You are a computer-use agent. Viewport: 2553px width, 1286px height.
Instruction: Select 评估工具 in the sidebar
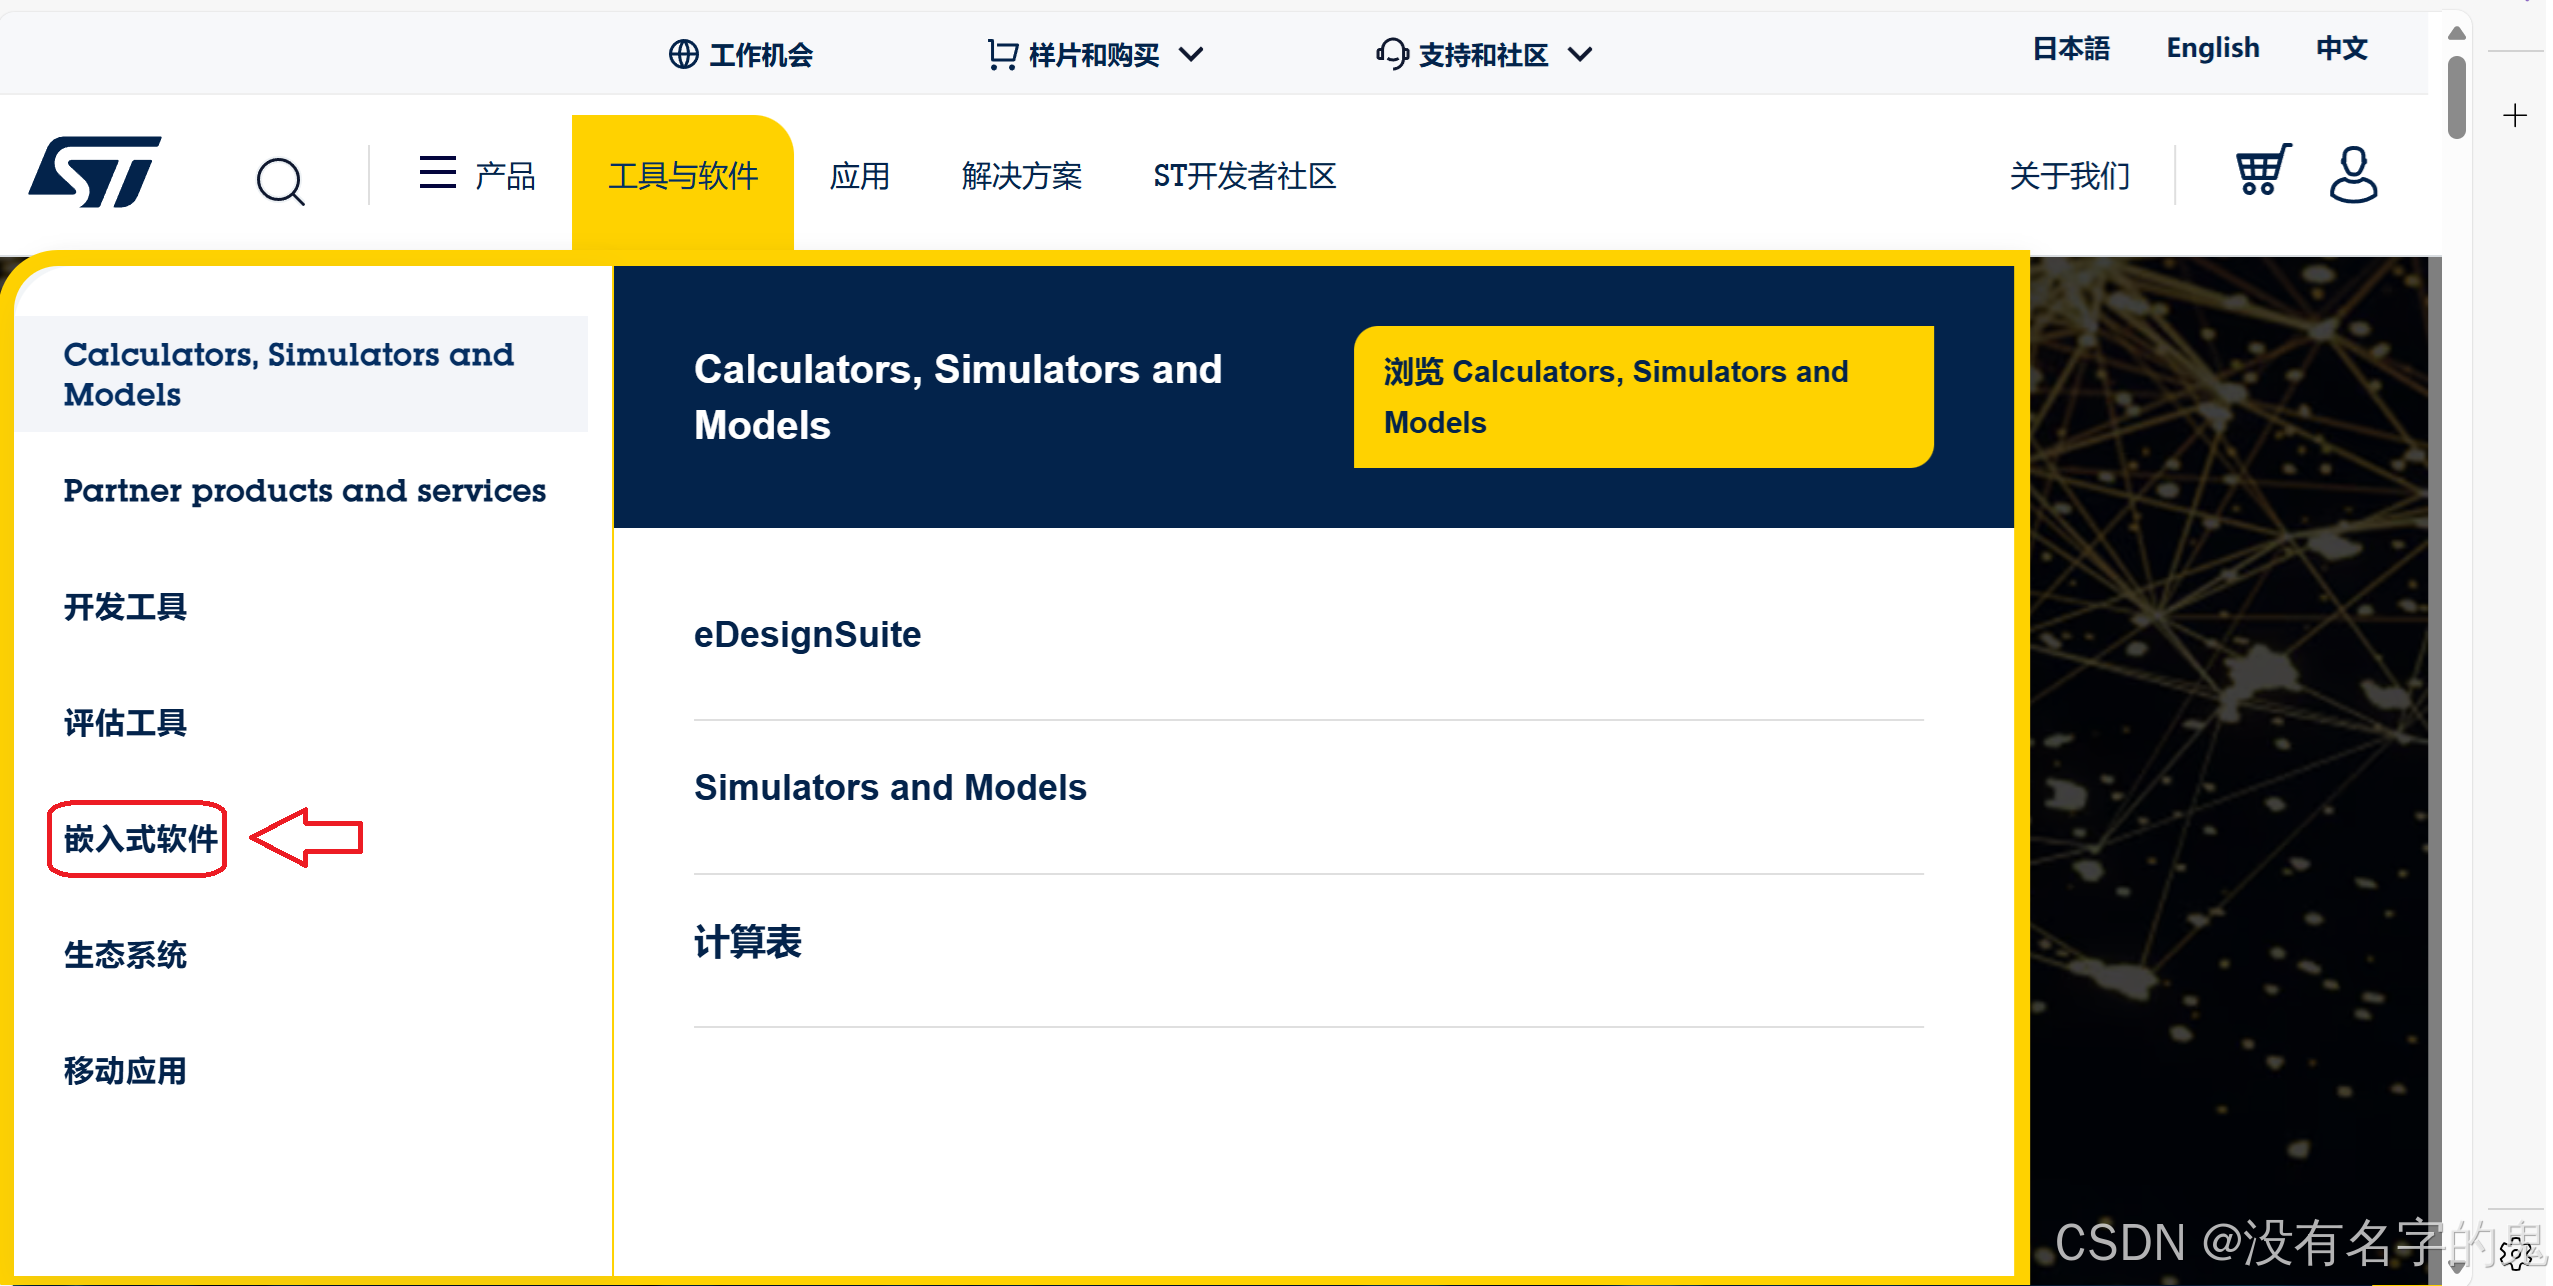point(125,722)
